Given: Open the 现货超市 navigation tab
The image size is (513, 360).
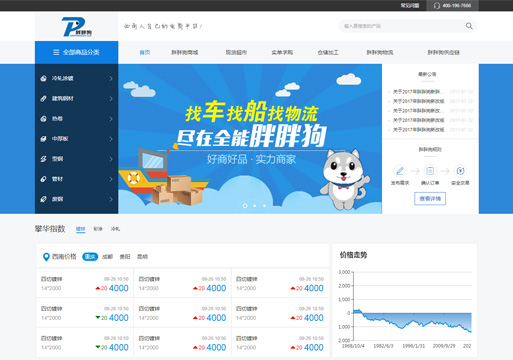Looking at the screenshot, I should [x=236, y=52].
